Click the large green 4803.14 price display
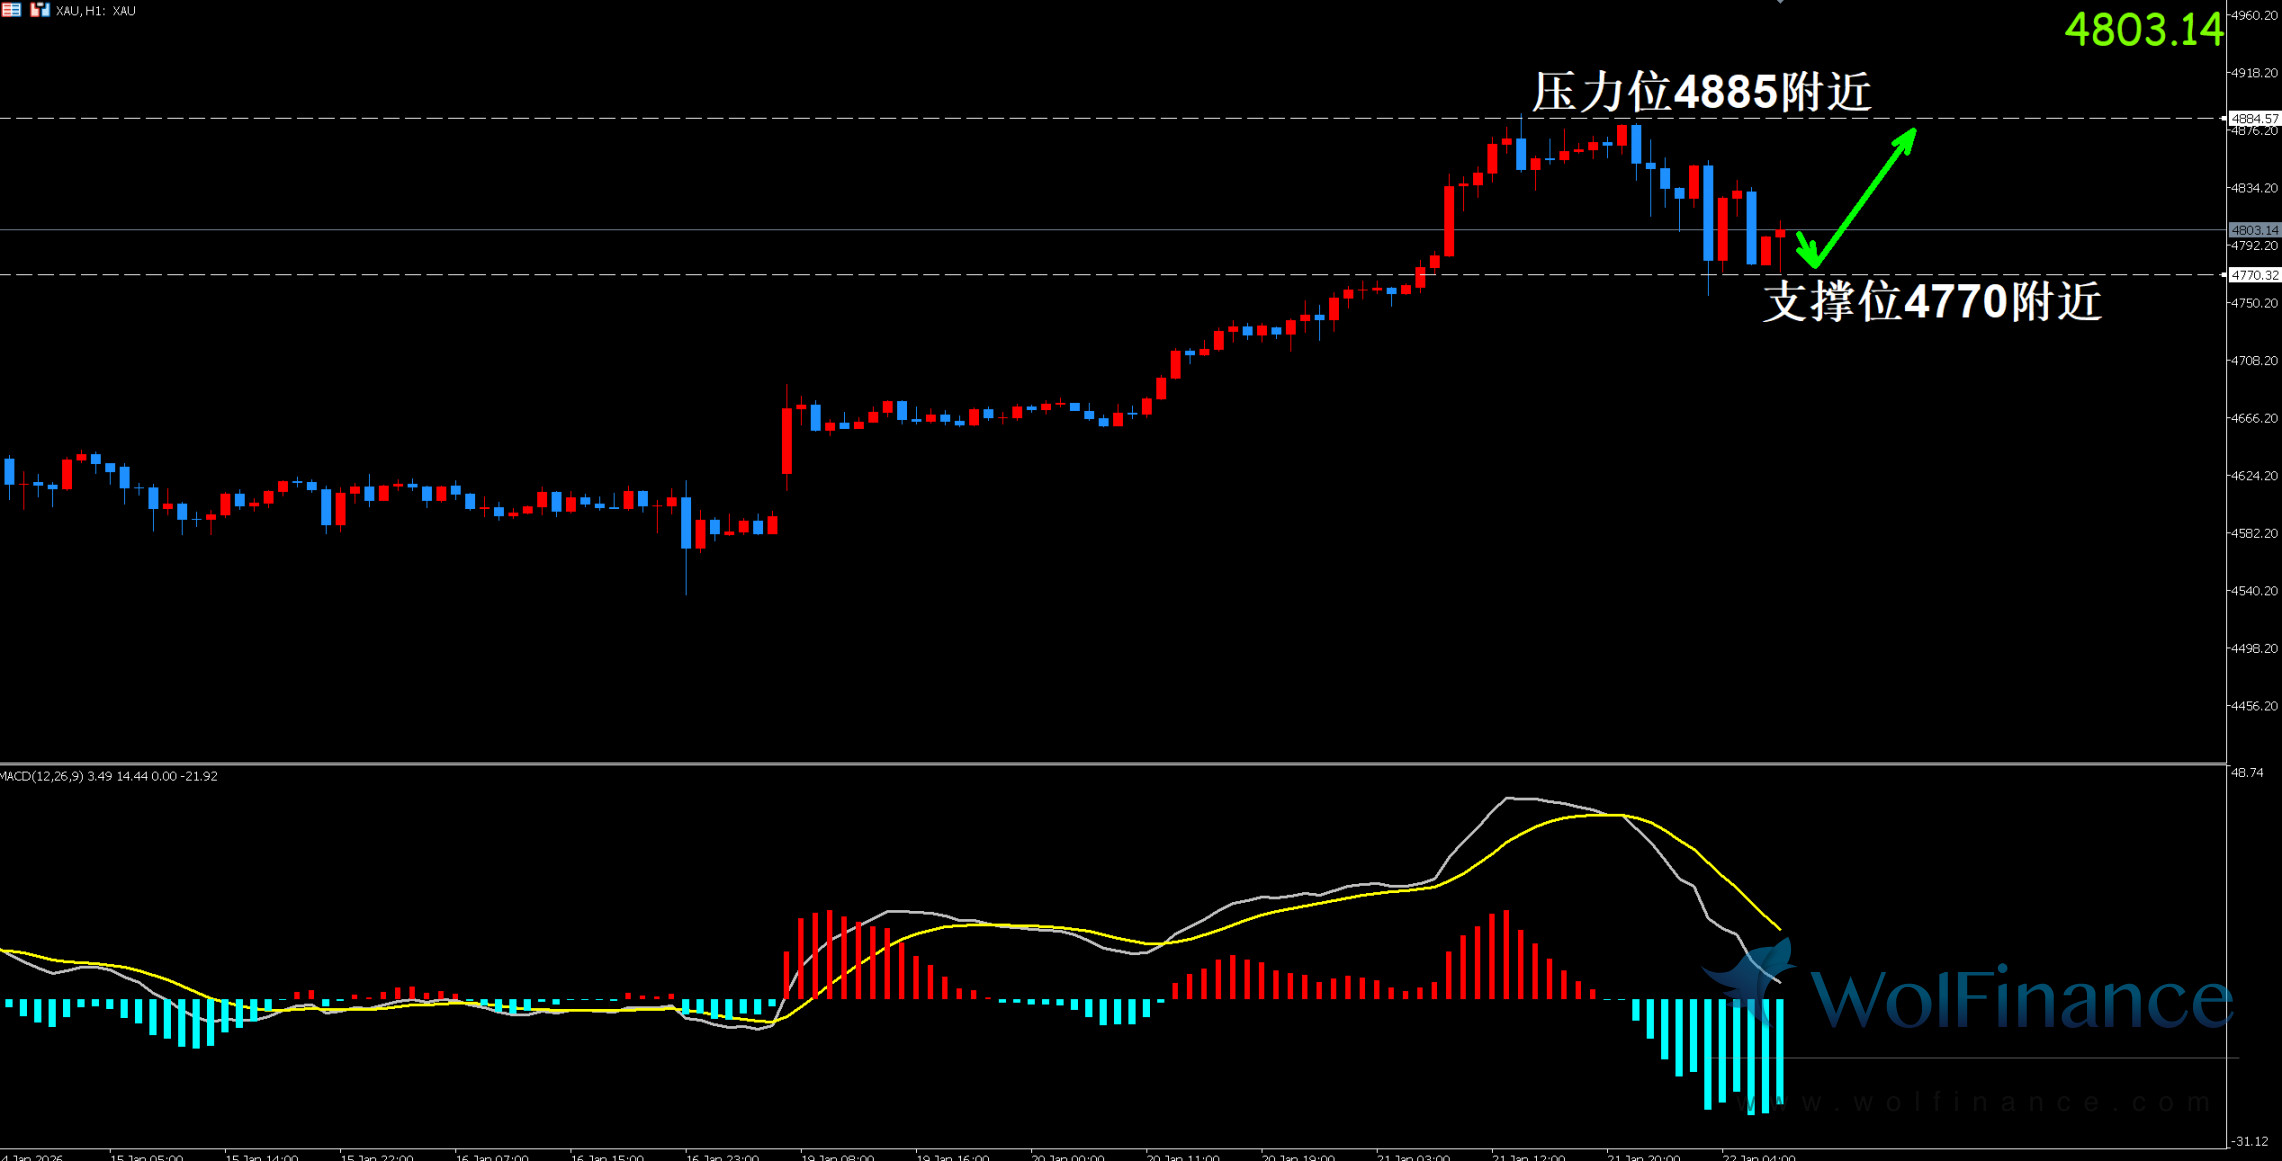This screenshot has height=1161, width=2282. coord(2143,30)
